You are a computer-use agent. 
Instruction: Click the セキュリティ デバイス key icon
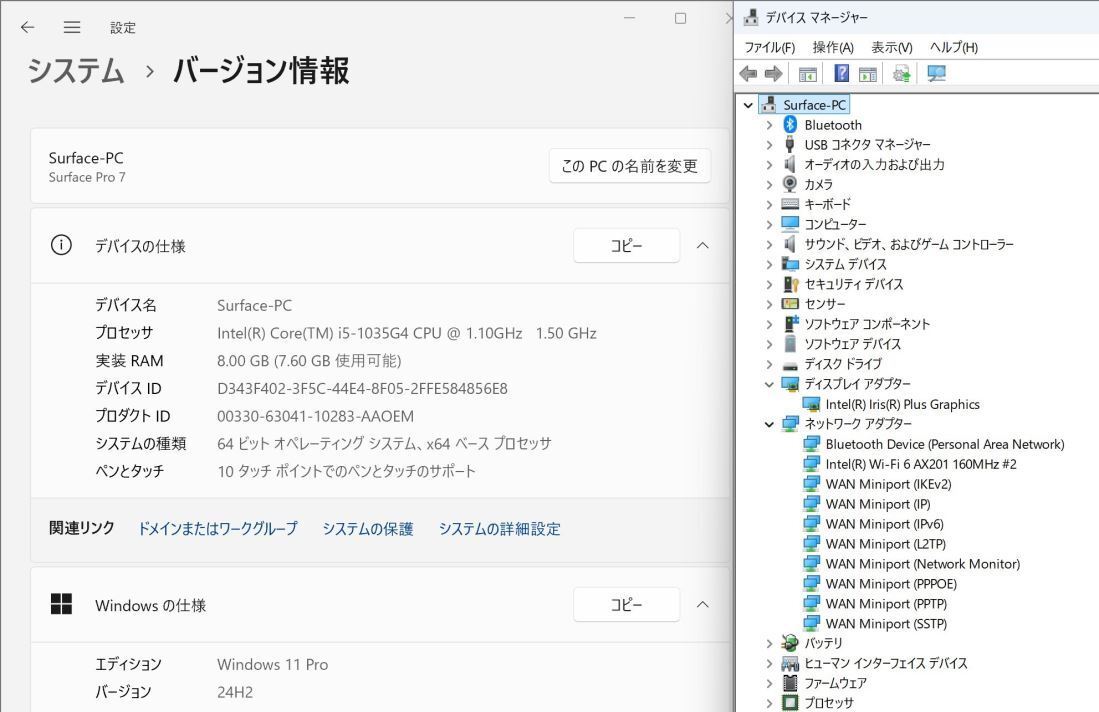791,284
